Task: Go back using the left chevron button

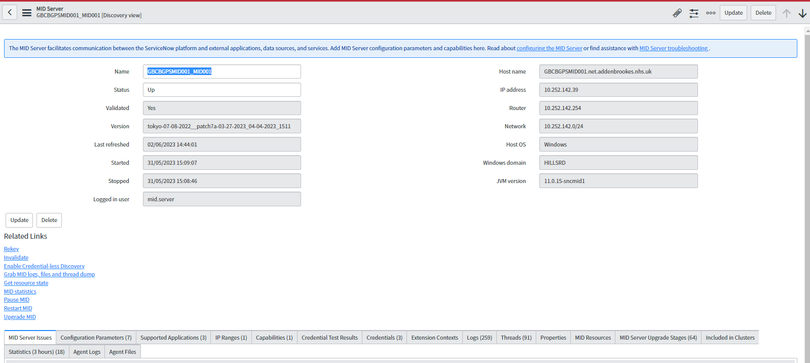Action: (x=10, y=13)
